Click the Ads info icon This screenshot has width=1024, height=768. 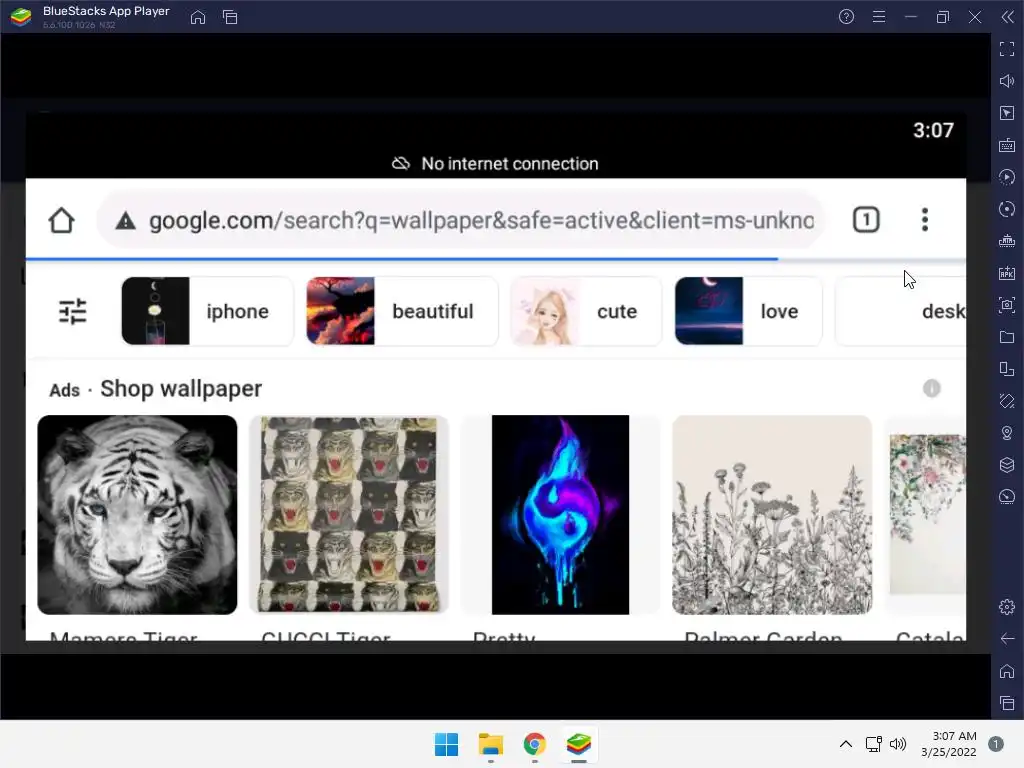(x=931, y=389)
